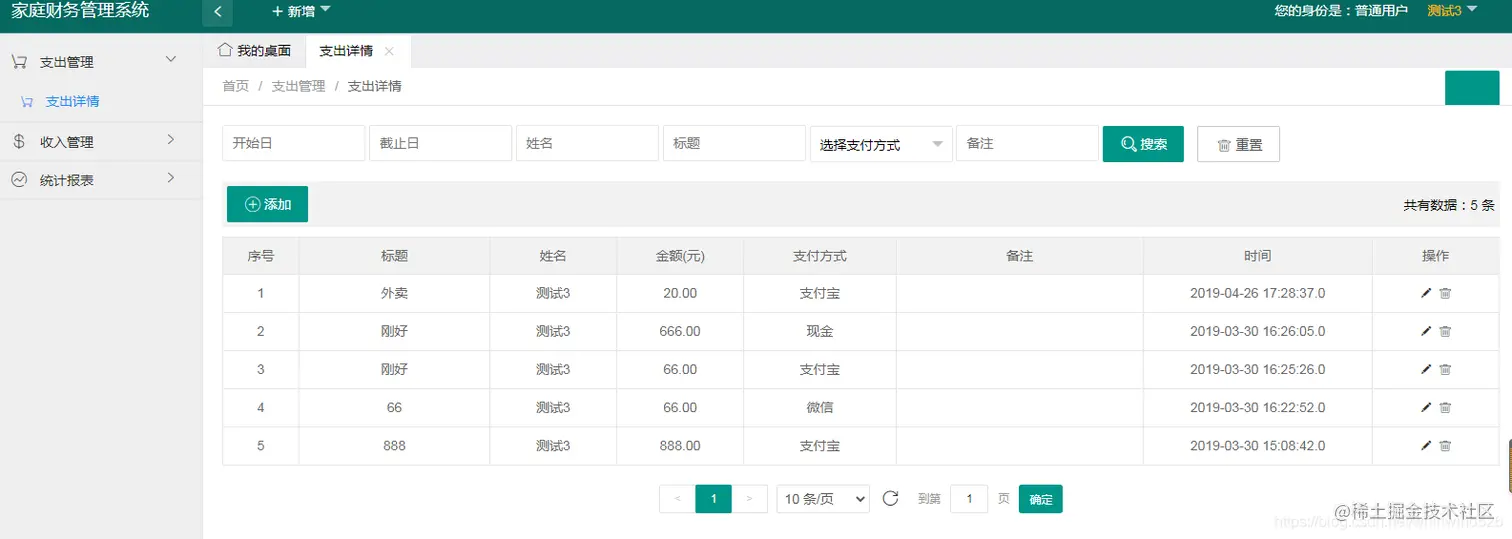Edit the 外卖 row with pencil icon
This screenshot has height=539, width=1512.
click(x=1426, y=293)
